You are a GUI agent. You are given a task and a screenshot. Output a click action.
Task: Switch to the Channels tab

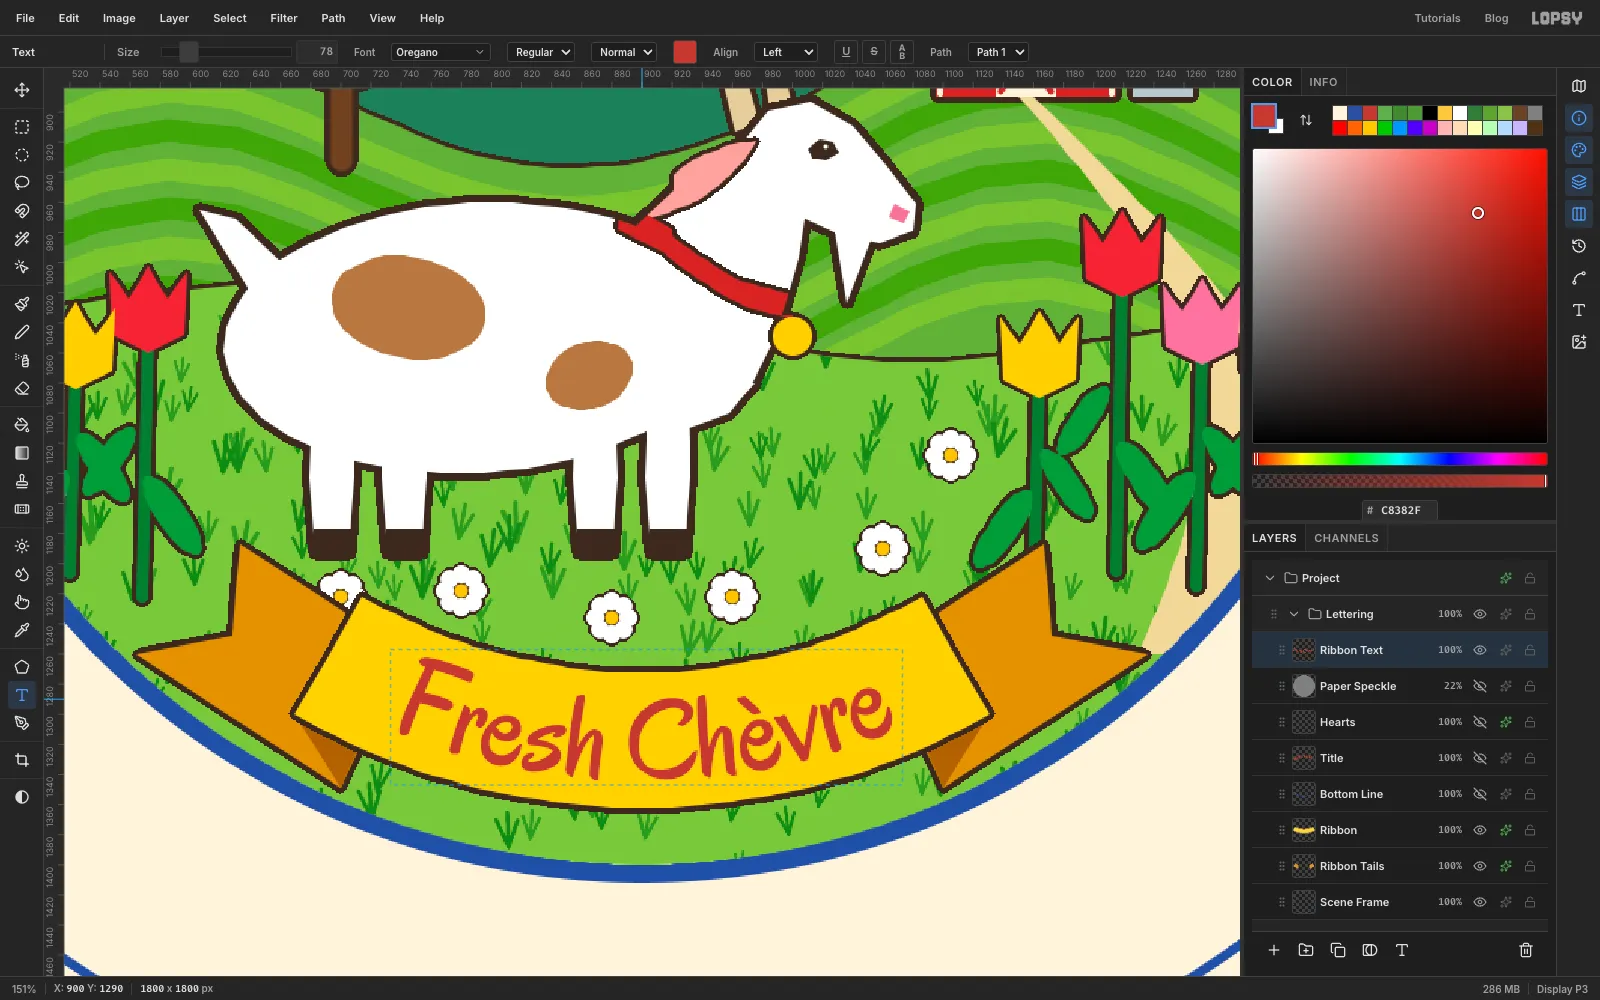(x=1346, y=538)
